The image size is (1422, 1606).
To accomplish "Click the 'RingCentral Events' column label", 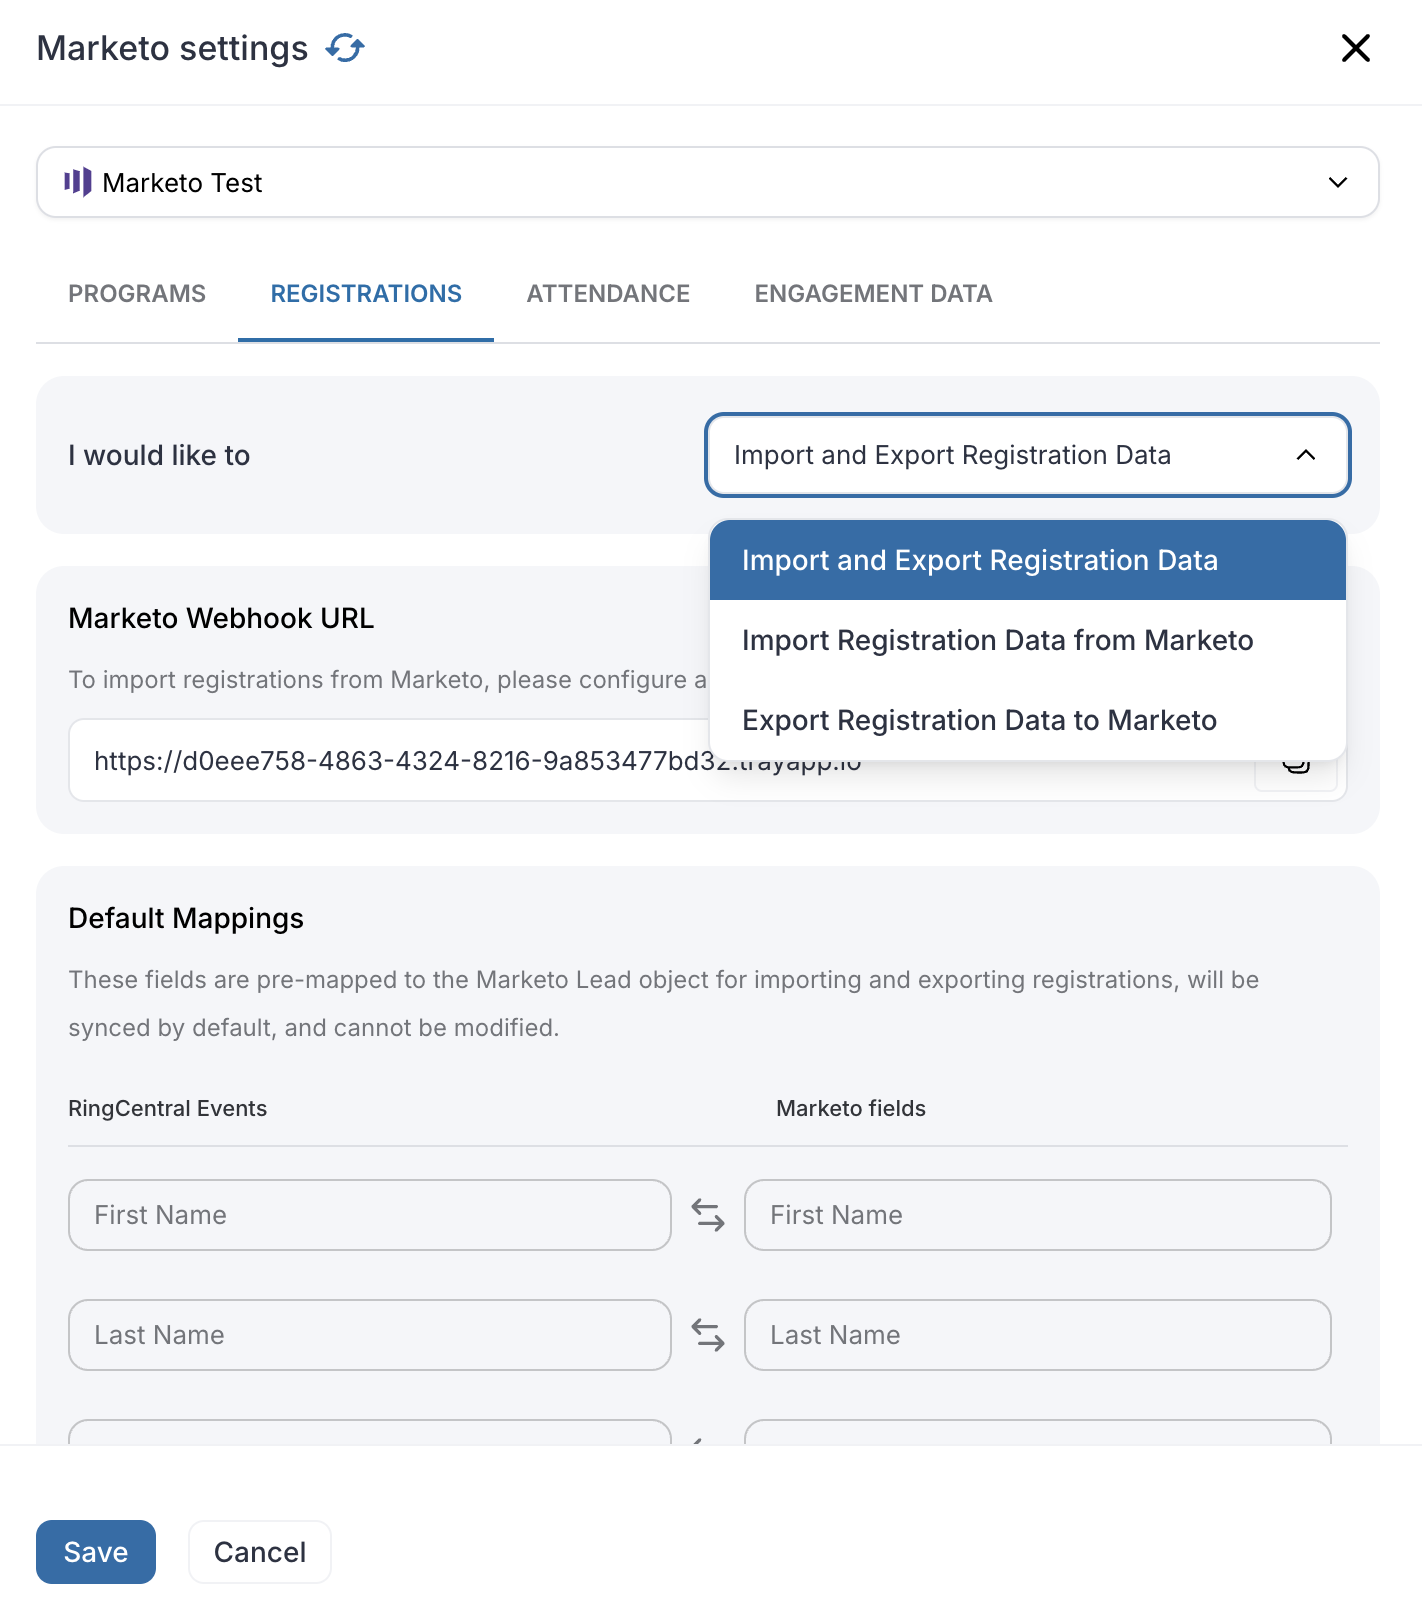I will click(x=168, y=1108).
